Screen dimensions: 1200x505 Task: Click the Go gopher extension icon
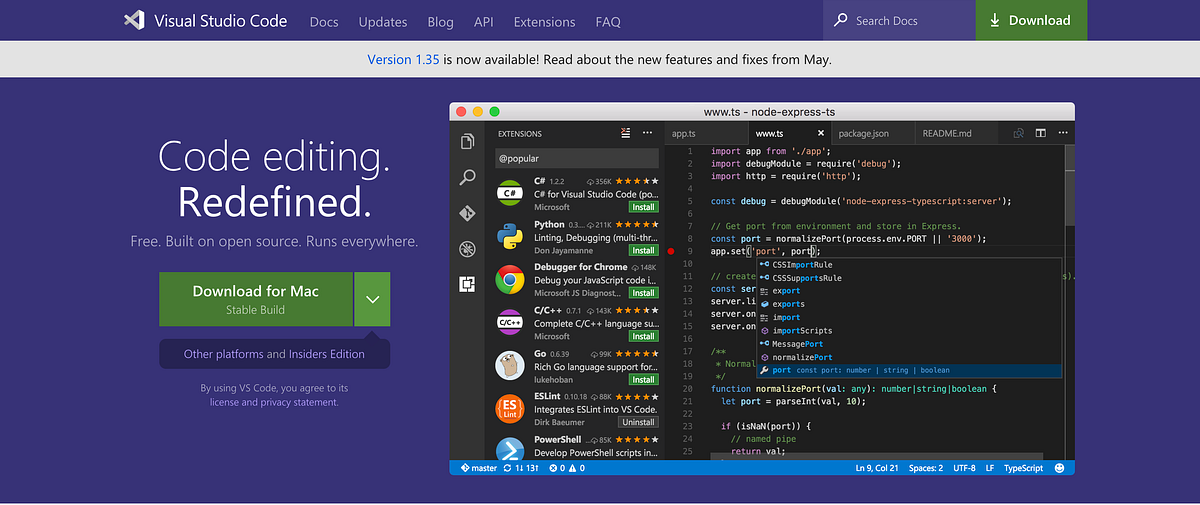click(509, 365)
